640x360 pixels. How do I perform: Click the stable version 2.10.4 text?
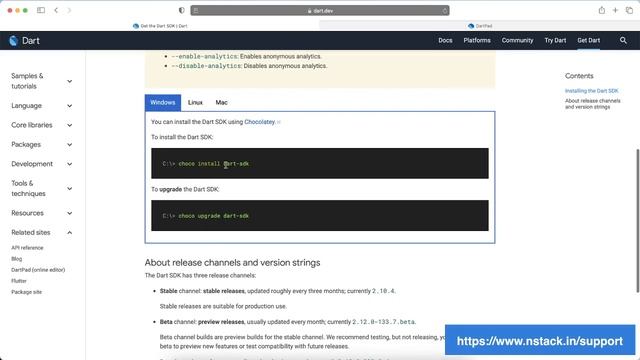383,291
